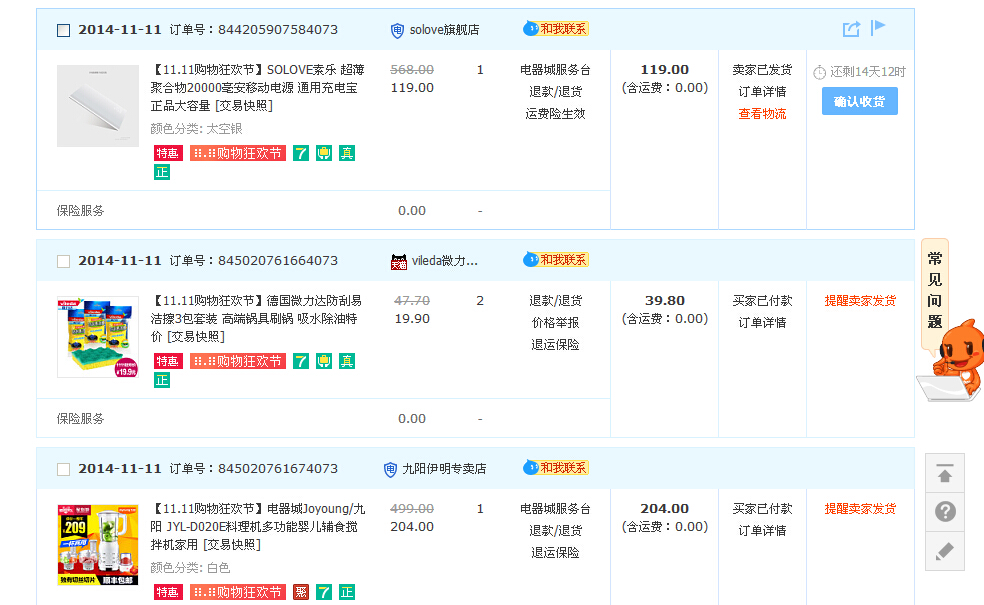Screen dimensions: 984x605
Task: Click the 正 badge under the SOLOVE power bank
Action: coord(162,172)
